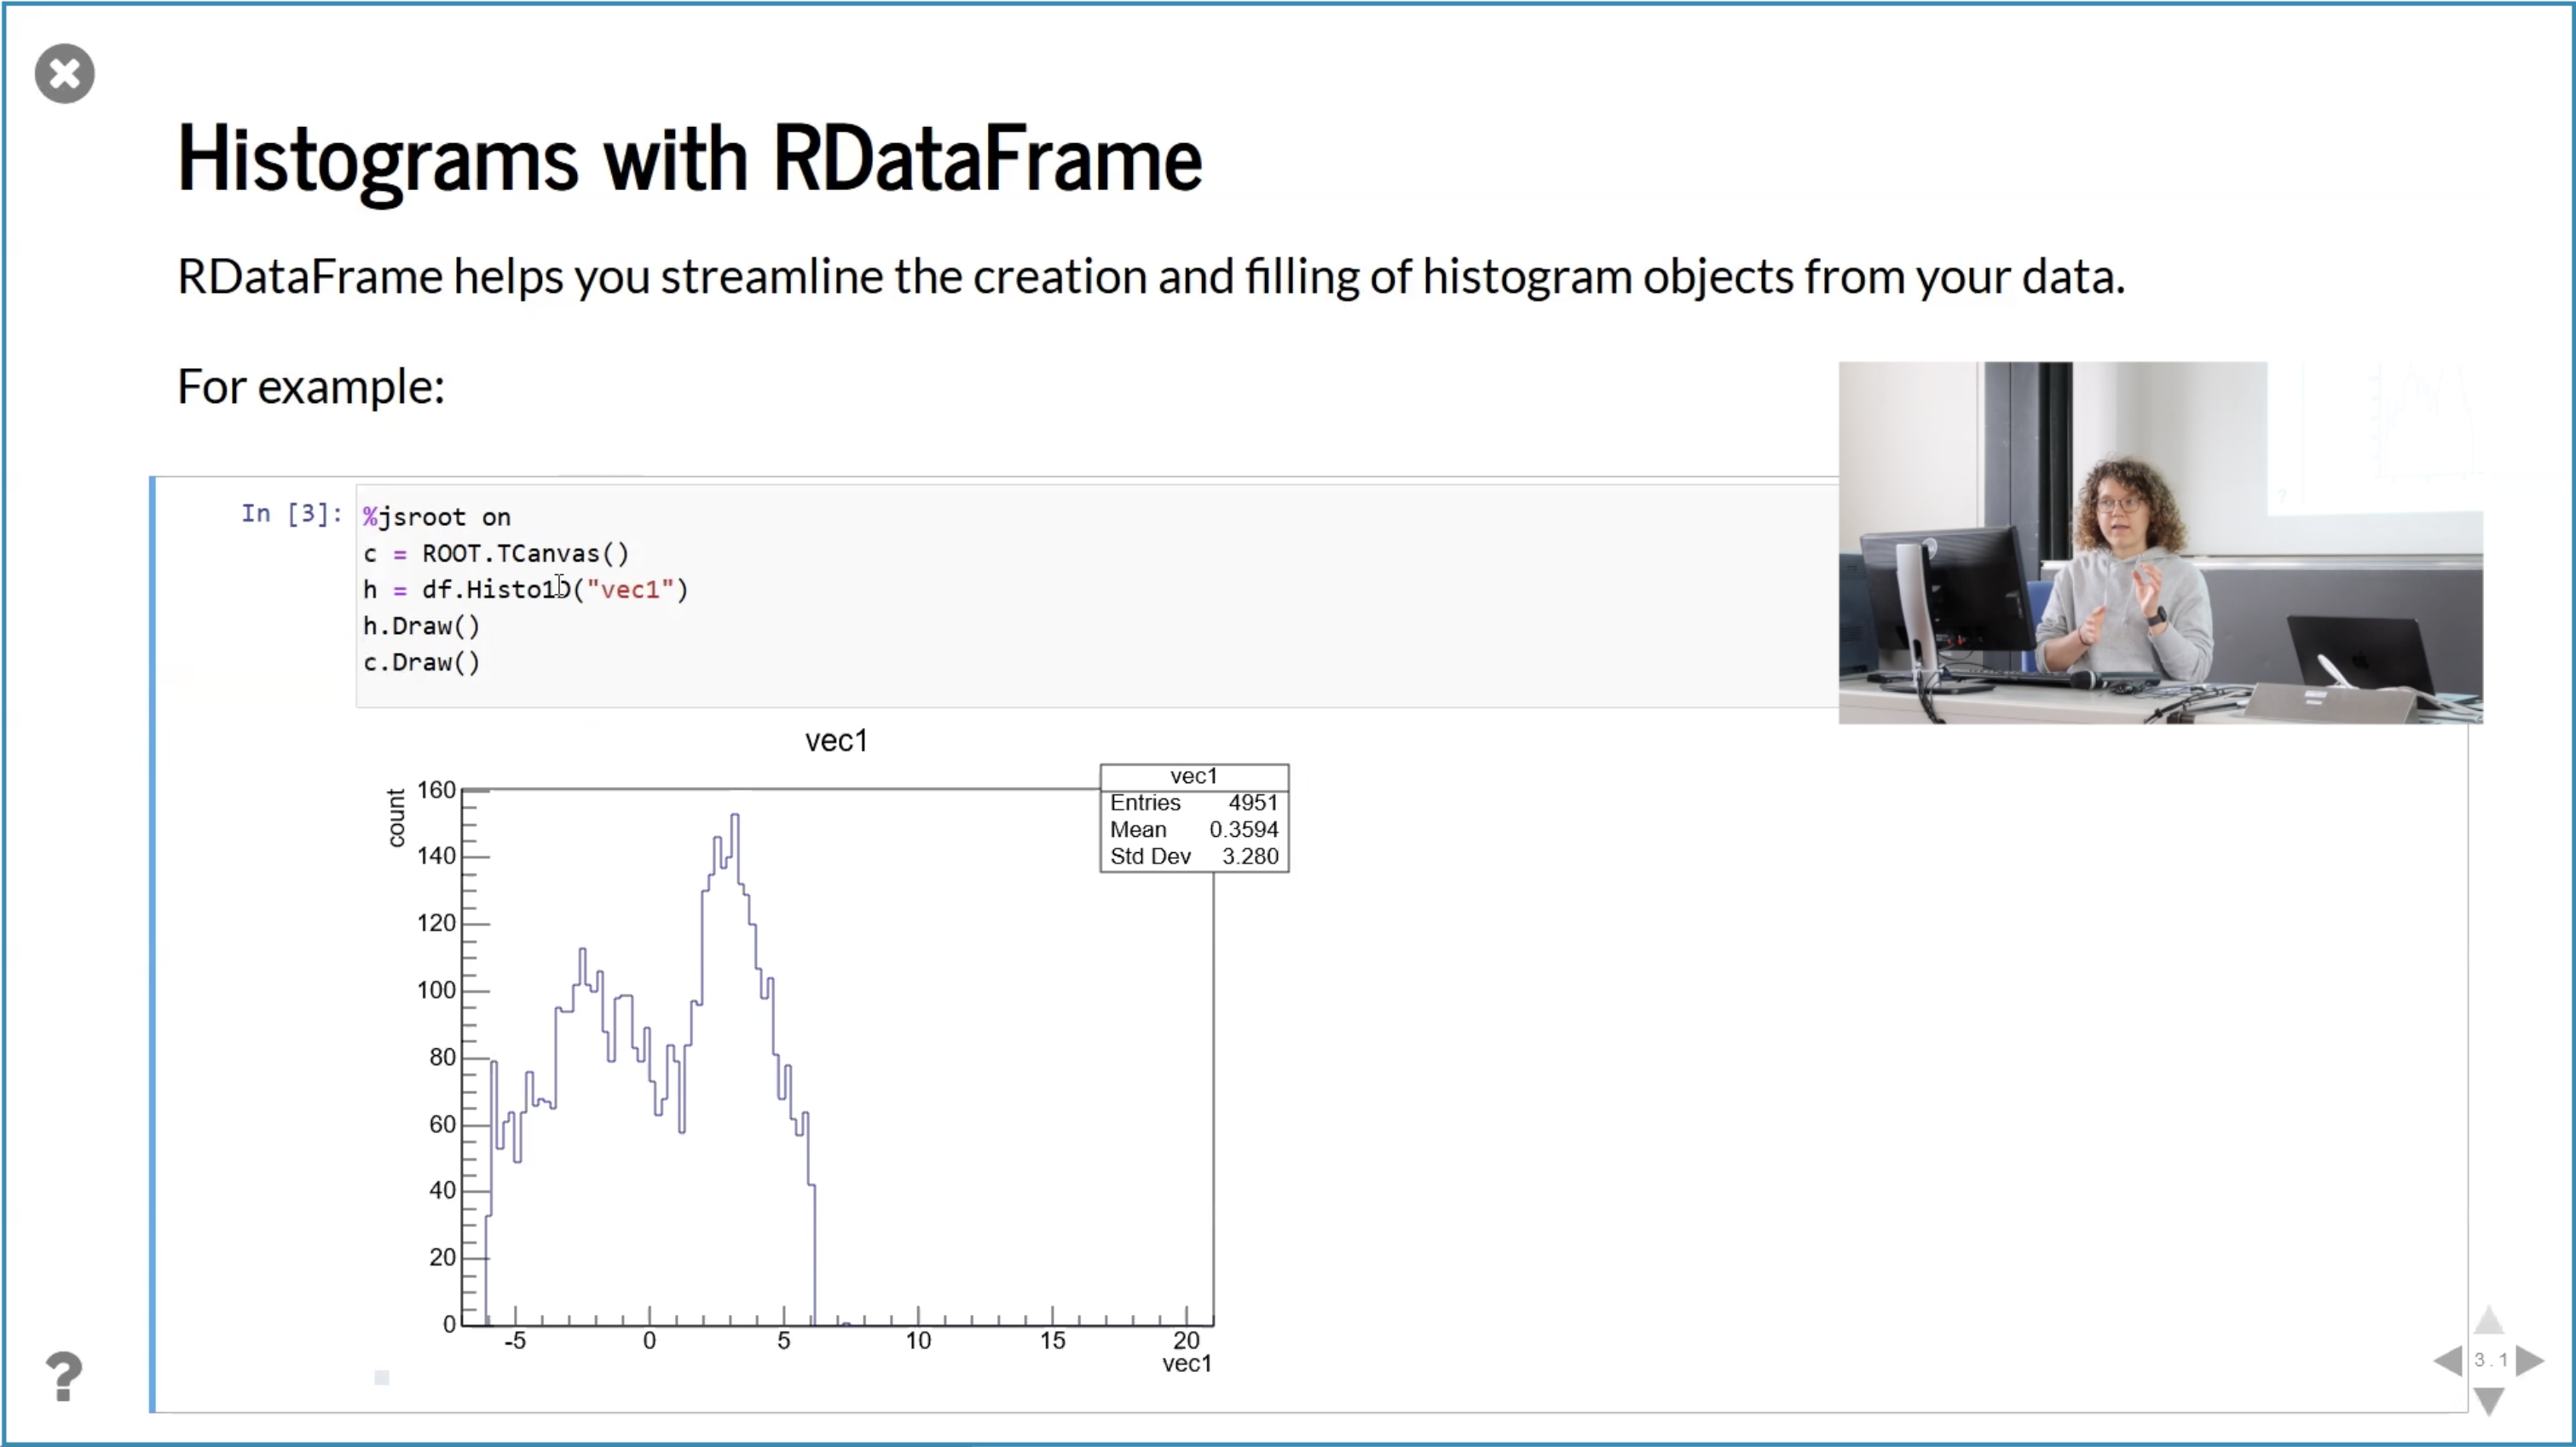
Task: Click the 'For example:' text
Action: (x=311, y=387)
